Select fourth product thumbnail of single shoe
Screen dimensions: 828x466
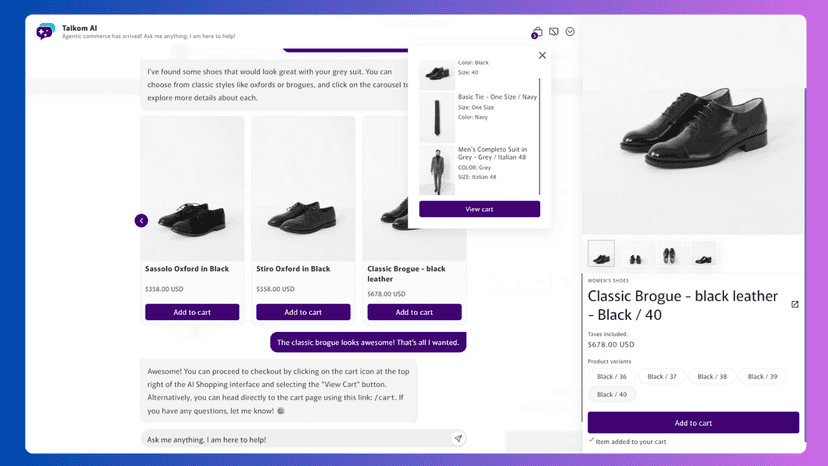coord(703,254)
